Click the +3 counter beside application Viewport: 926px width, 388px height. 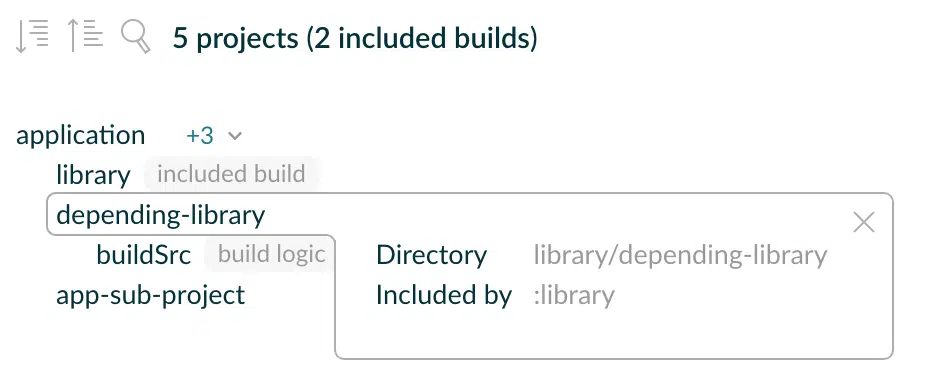(x=200, y=136)
